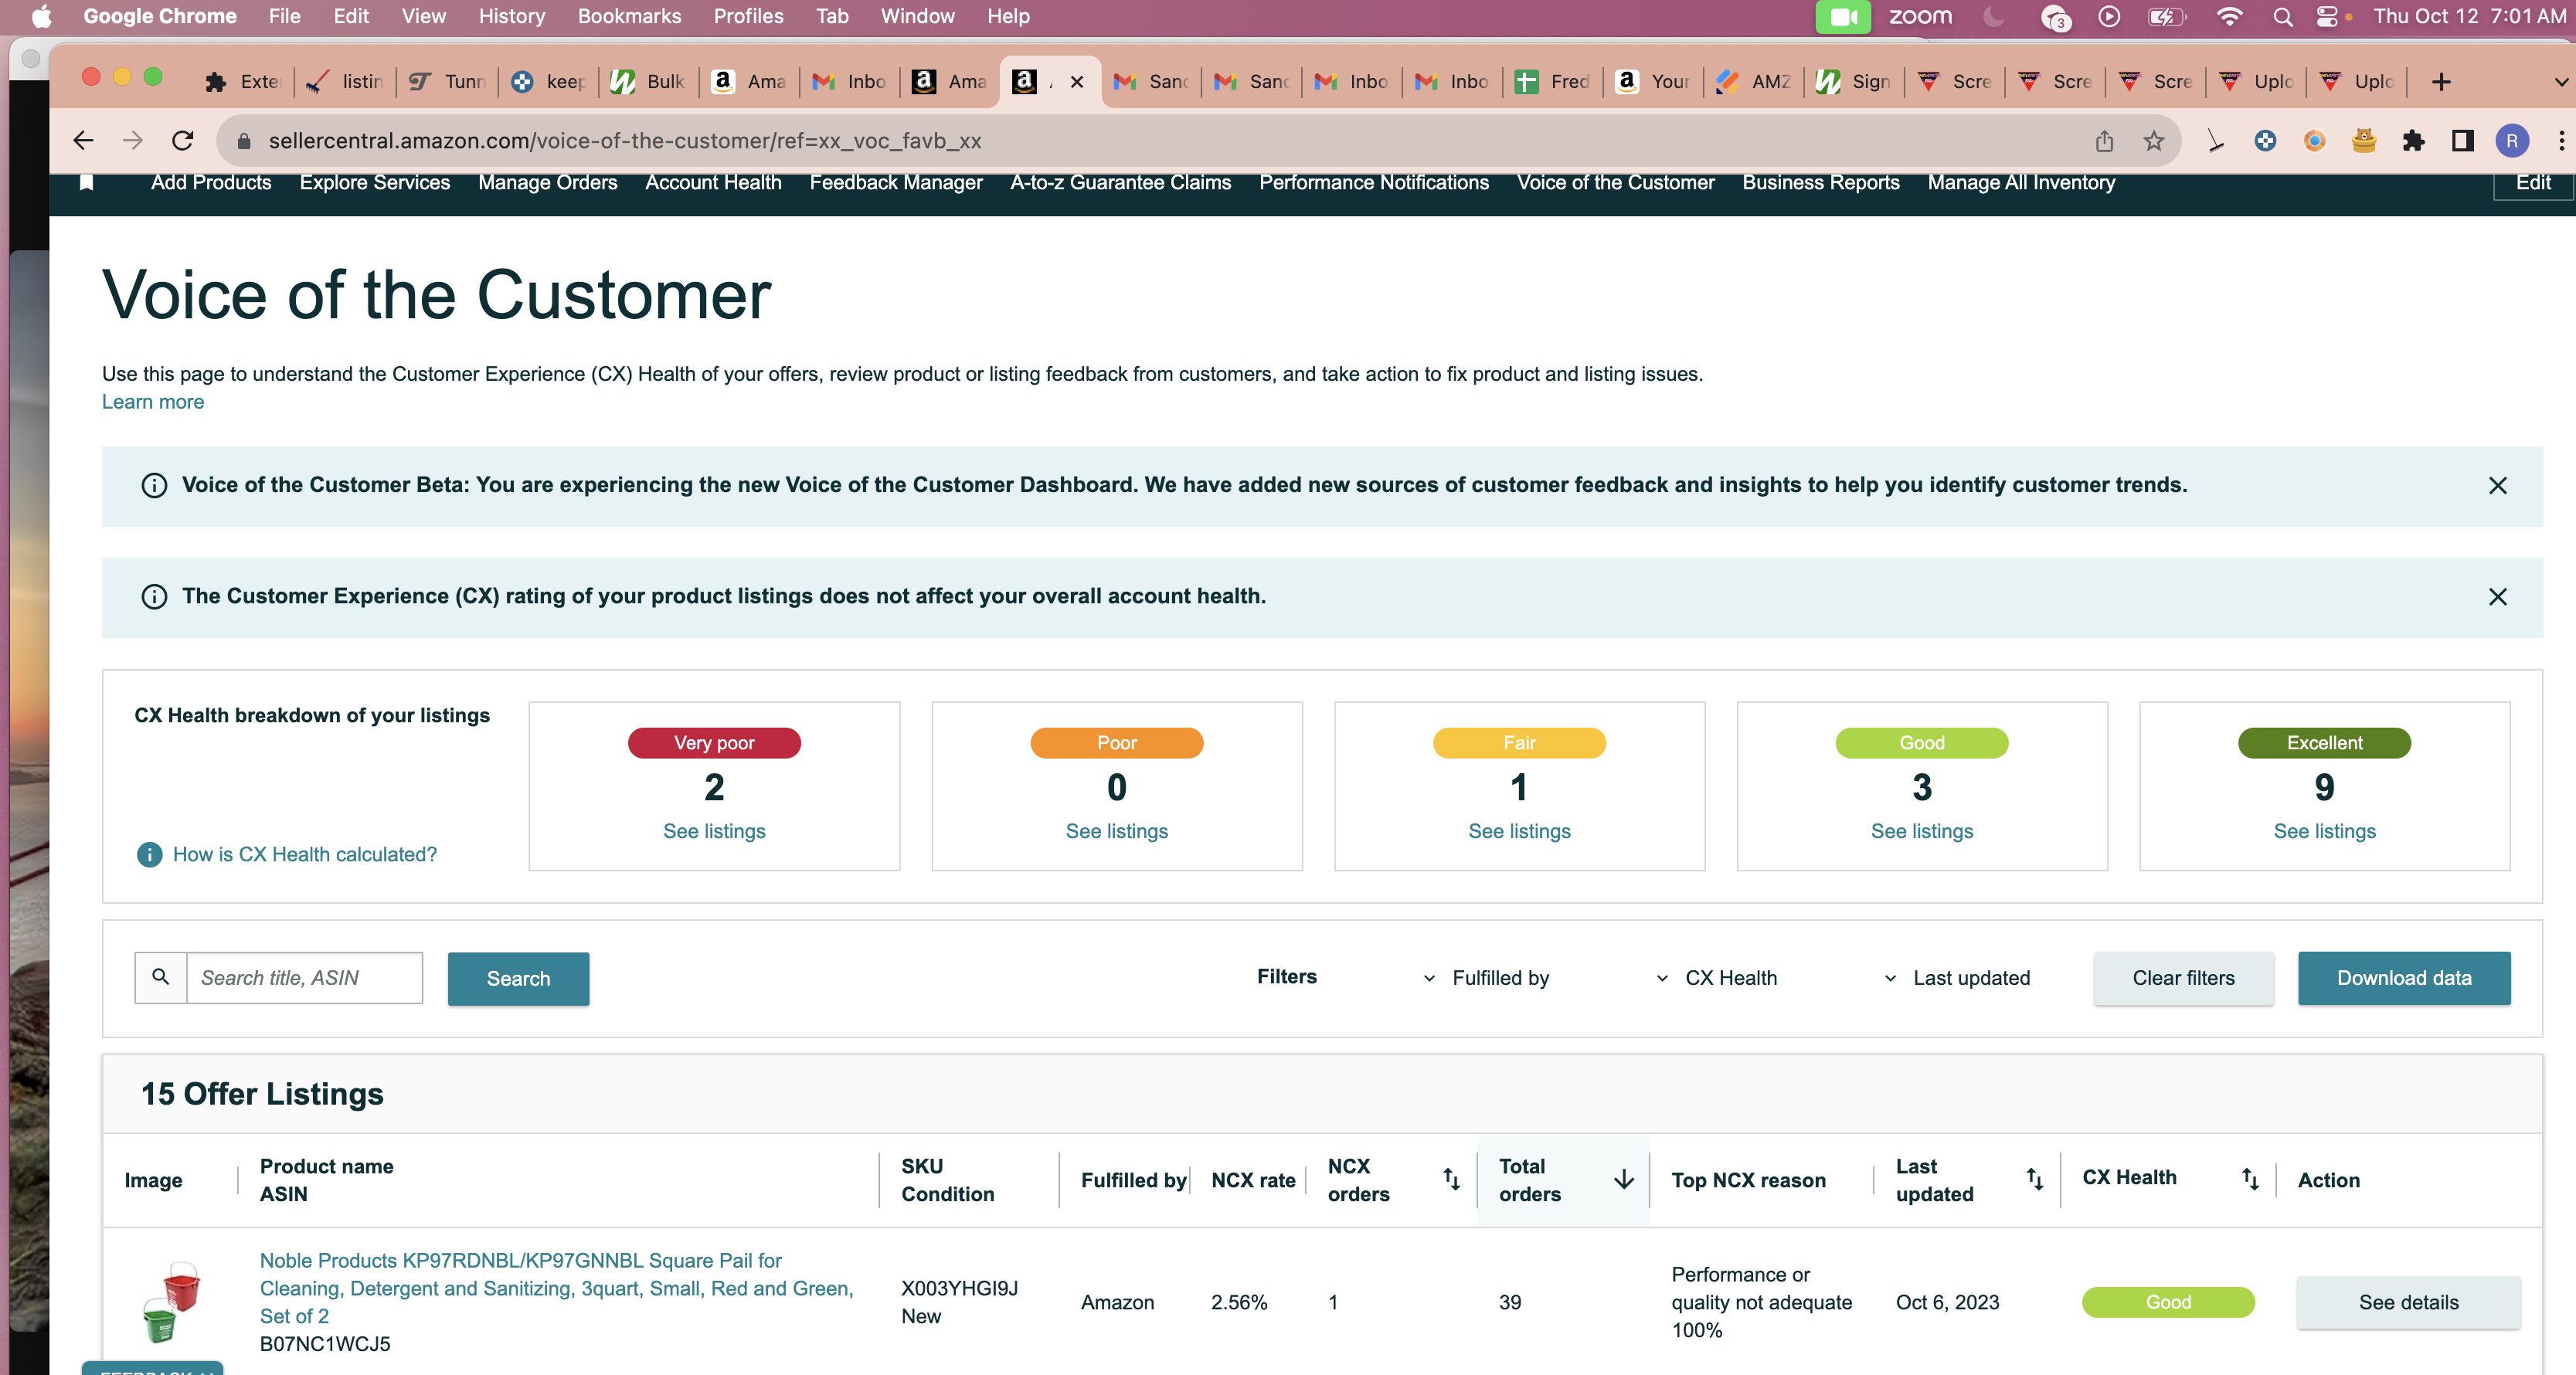This screenshot has width=2576, height=1375.
Task: Open the Chrome profile avatar R
Action: 2512,141
